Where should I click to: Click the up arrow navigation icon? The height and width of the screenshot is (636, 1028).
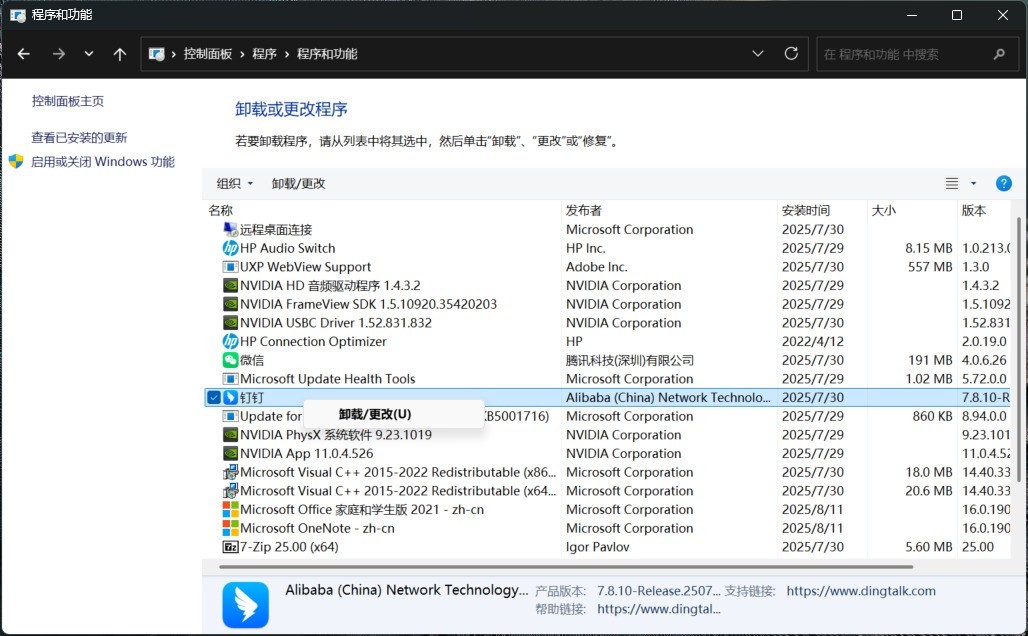coord(120,54)
